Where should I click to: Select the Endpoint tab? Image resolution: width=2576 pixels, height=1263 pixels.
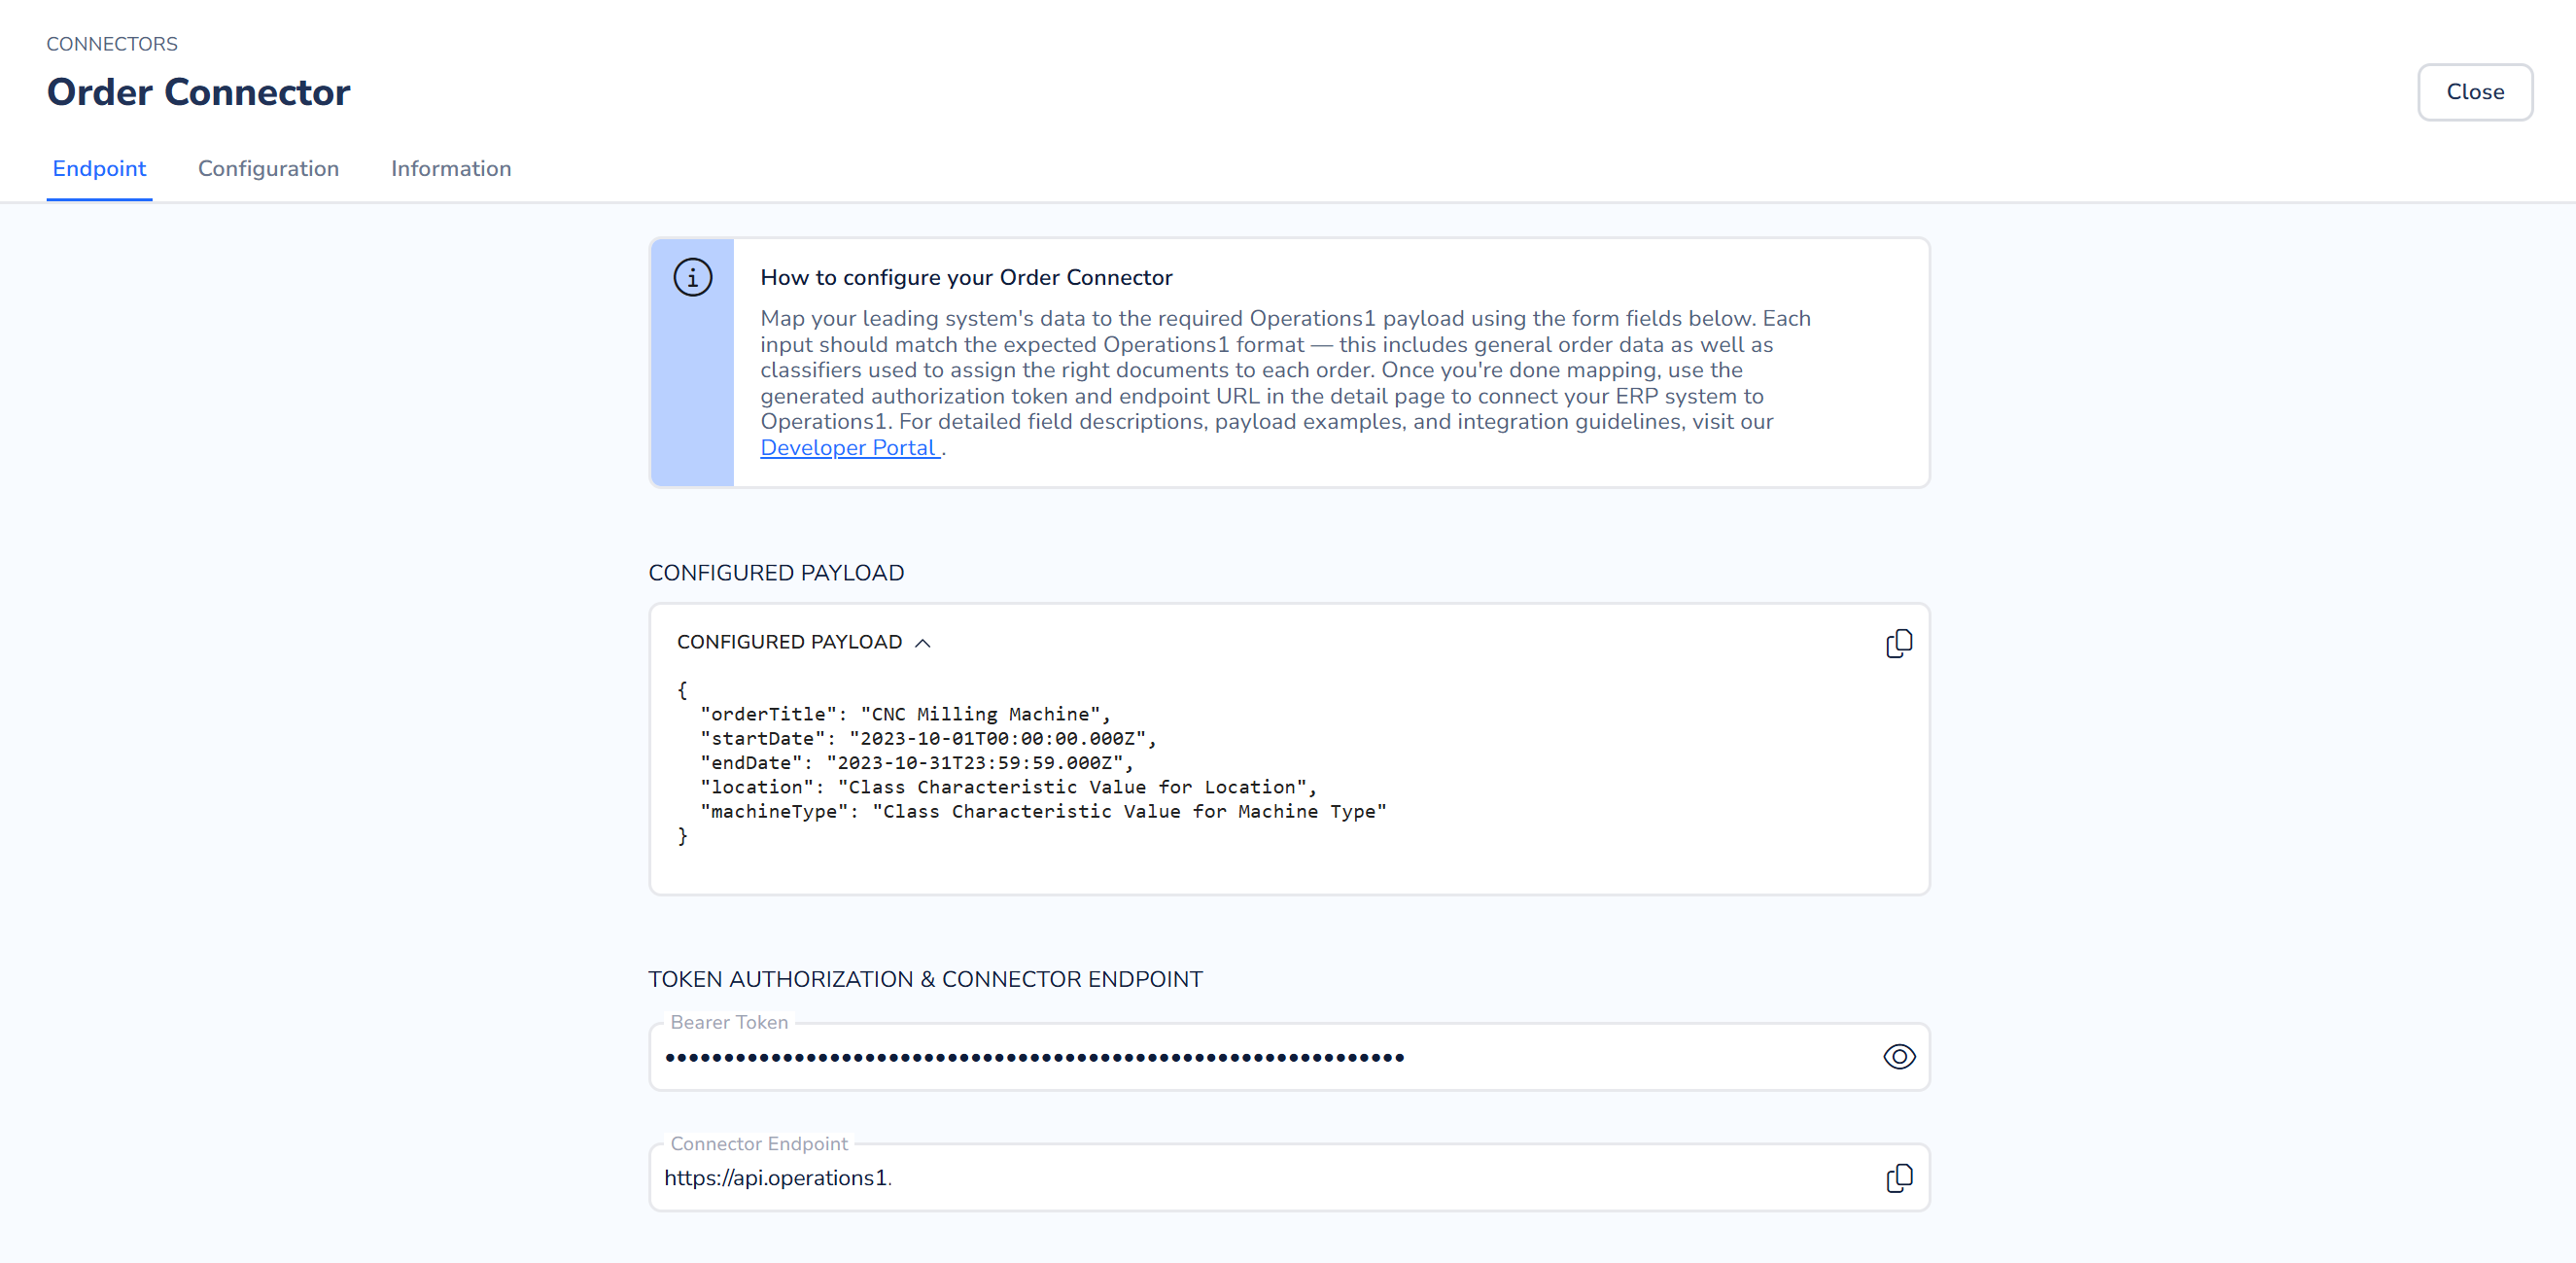coord(99,168)
